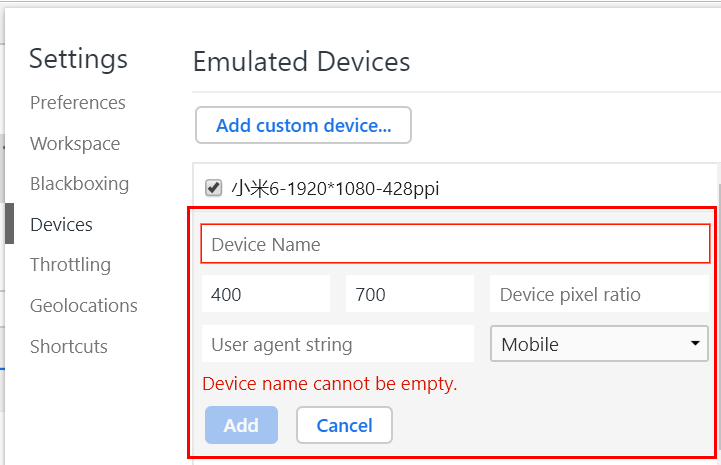Cancel the new device form
This screenshot has width=721, height=465.
(x=344, y=425)
